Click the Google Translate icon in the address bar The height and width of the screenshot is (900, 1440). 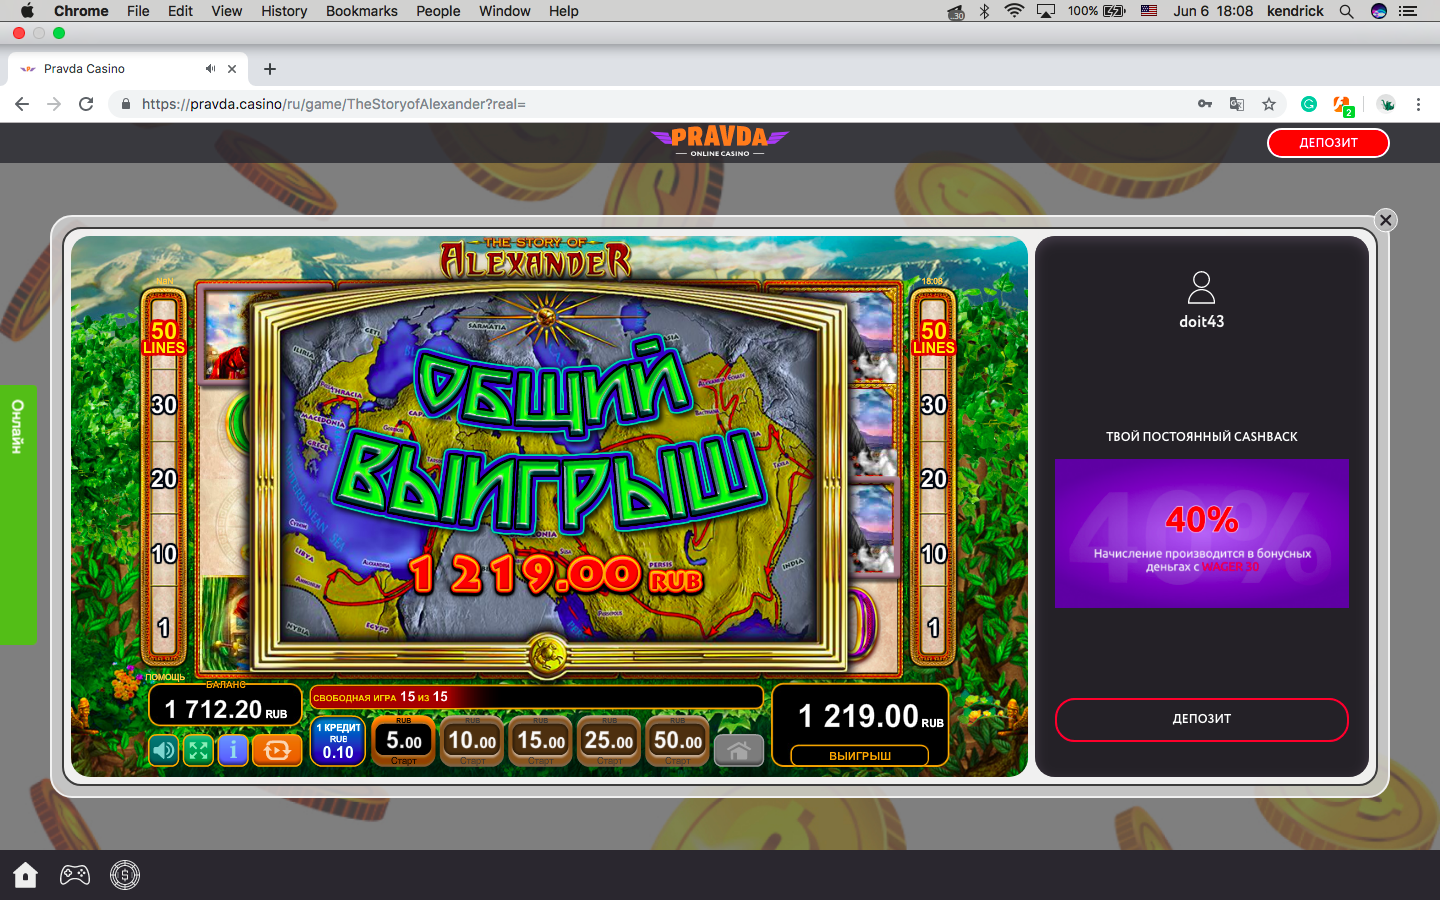click(x=1237, y=104)
